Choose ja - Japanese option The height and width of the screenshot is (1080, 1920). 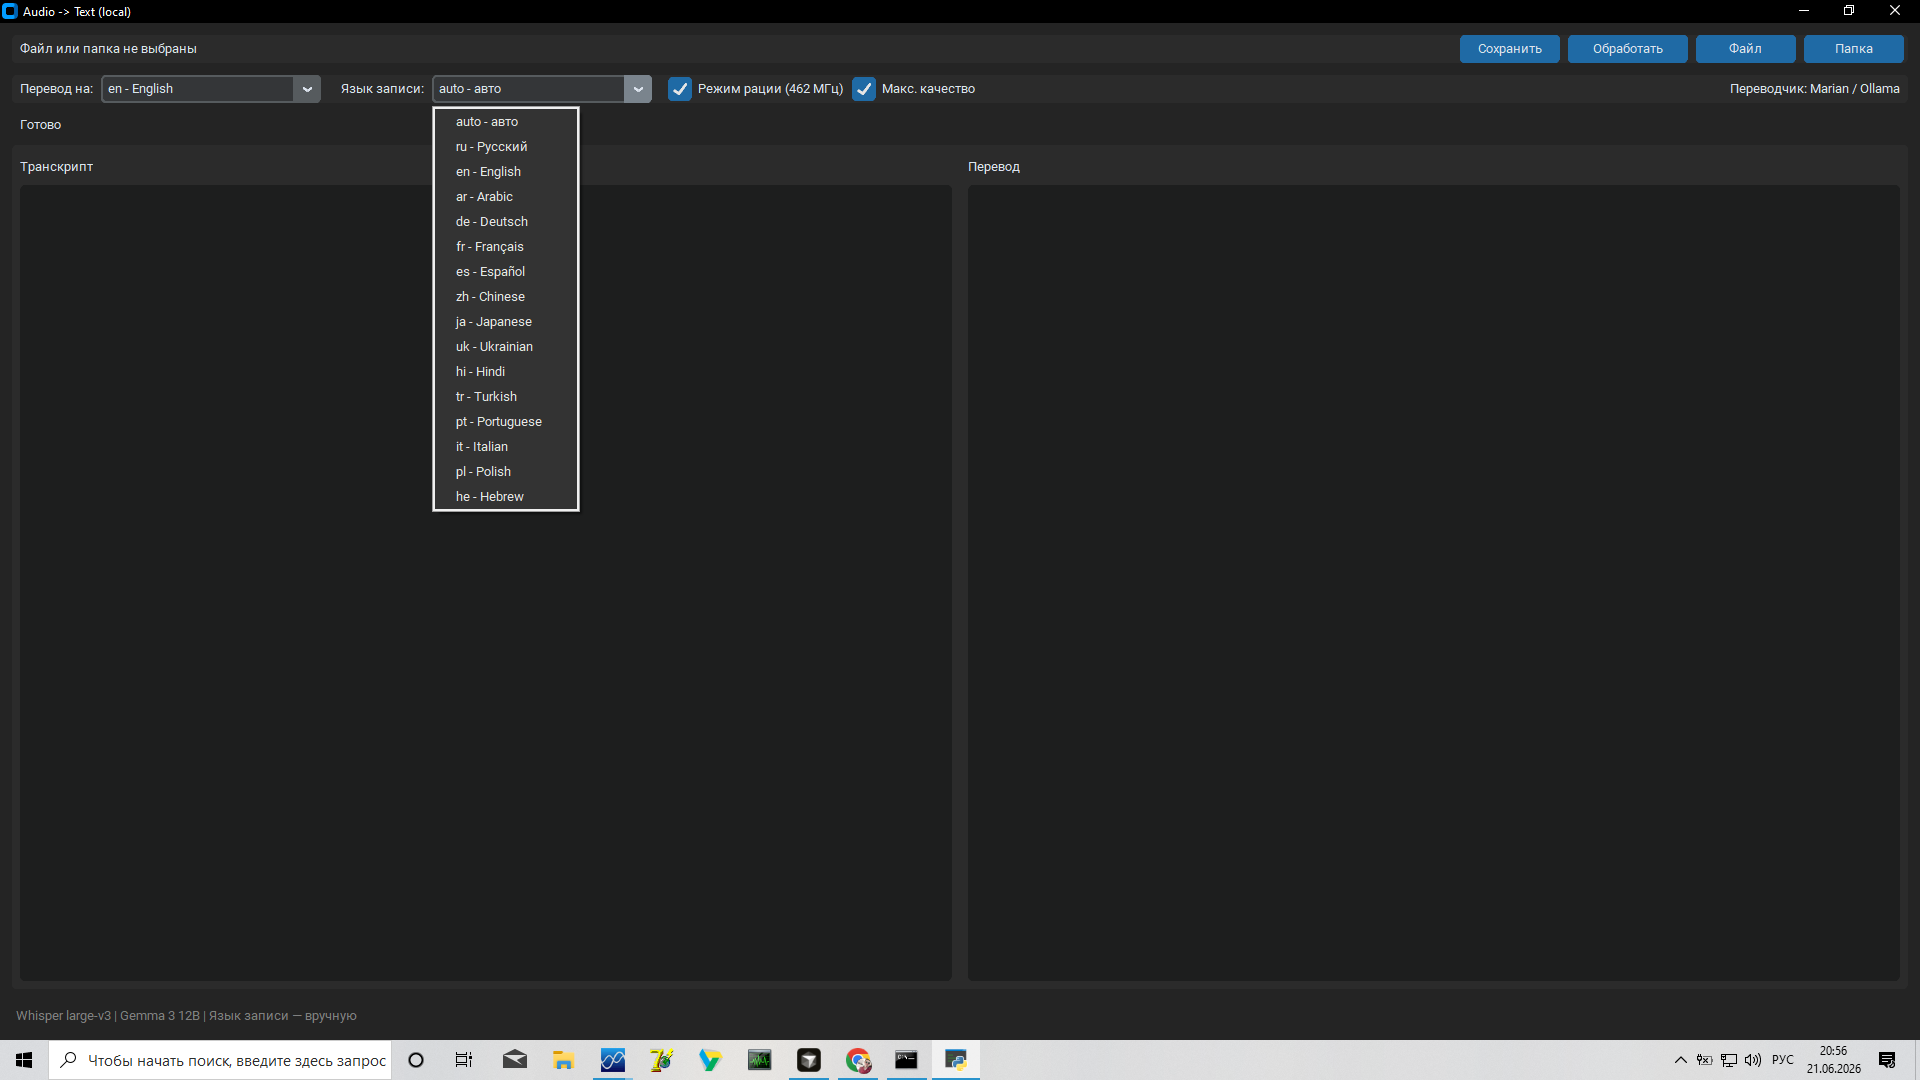coord(506,322)
